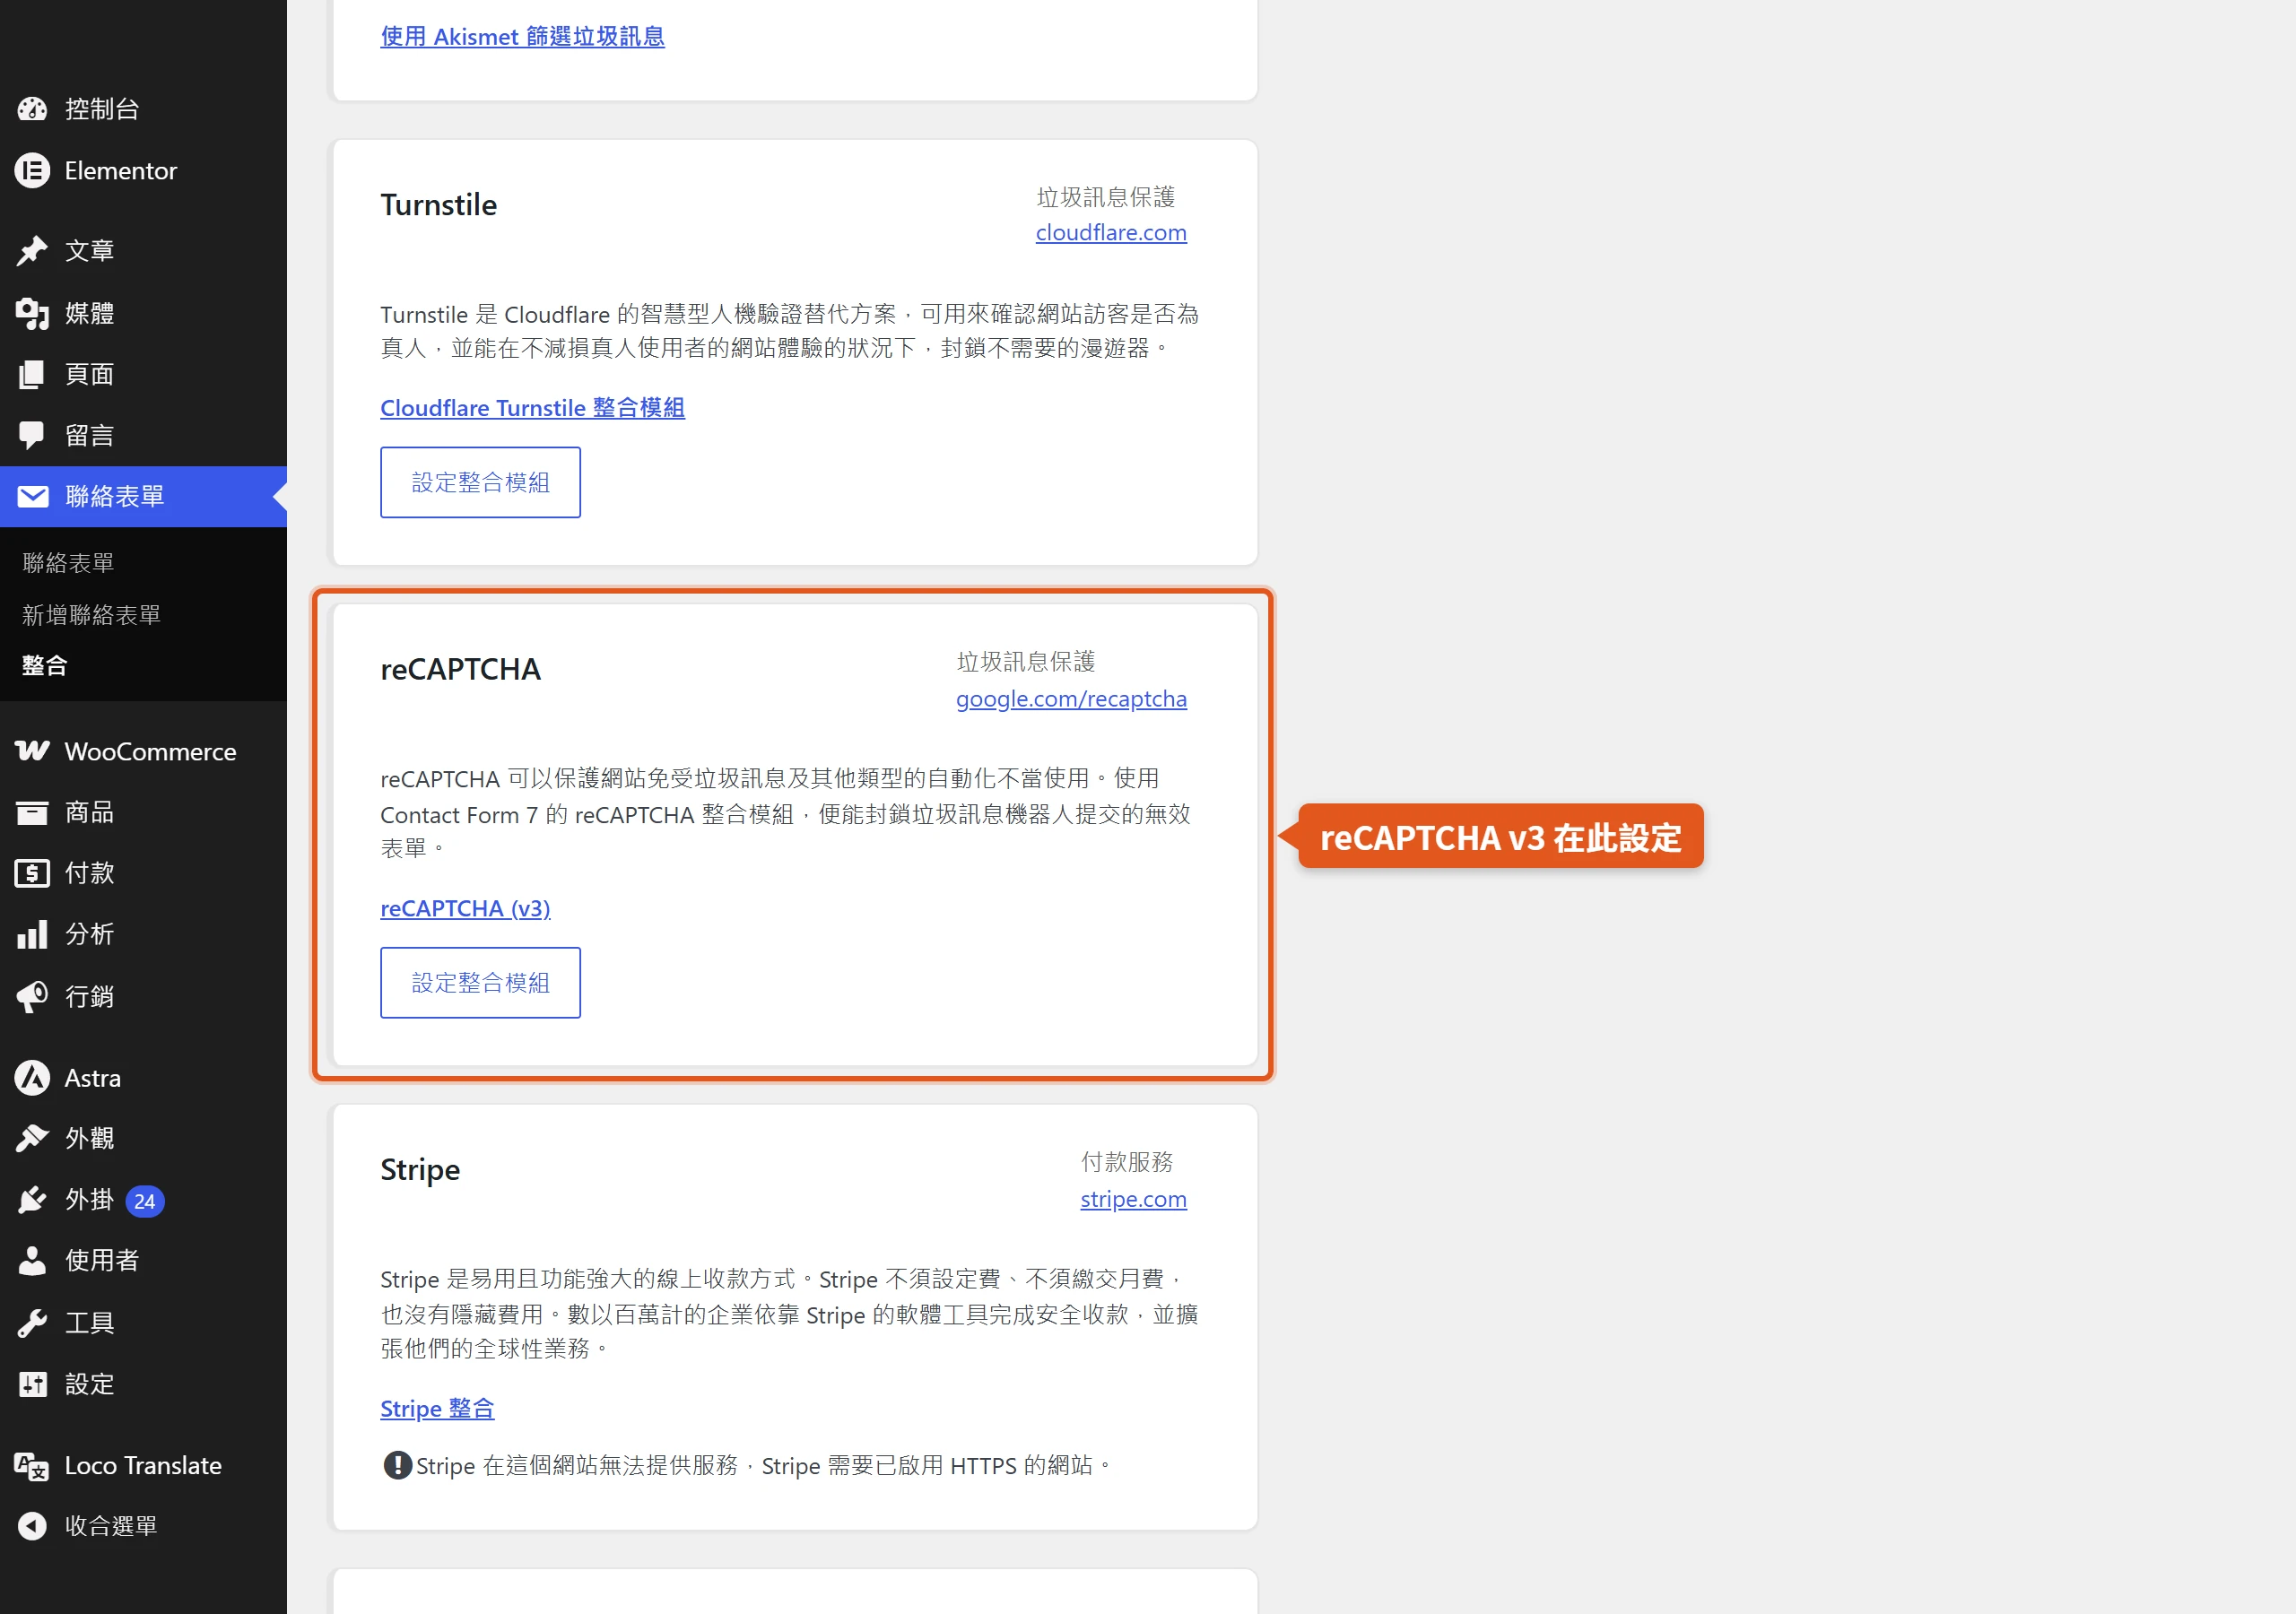Click the 外掛 plug icon
This screenshot has height=1614, width=2296.
[x=32, y=1200]
